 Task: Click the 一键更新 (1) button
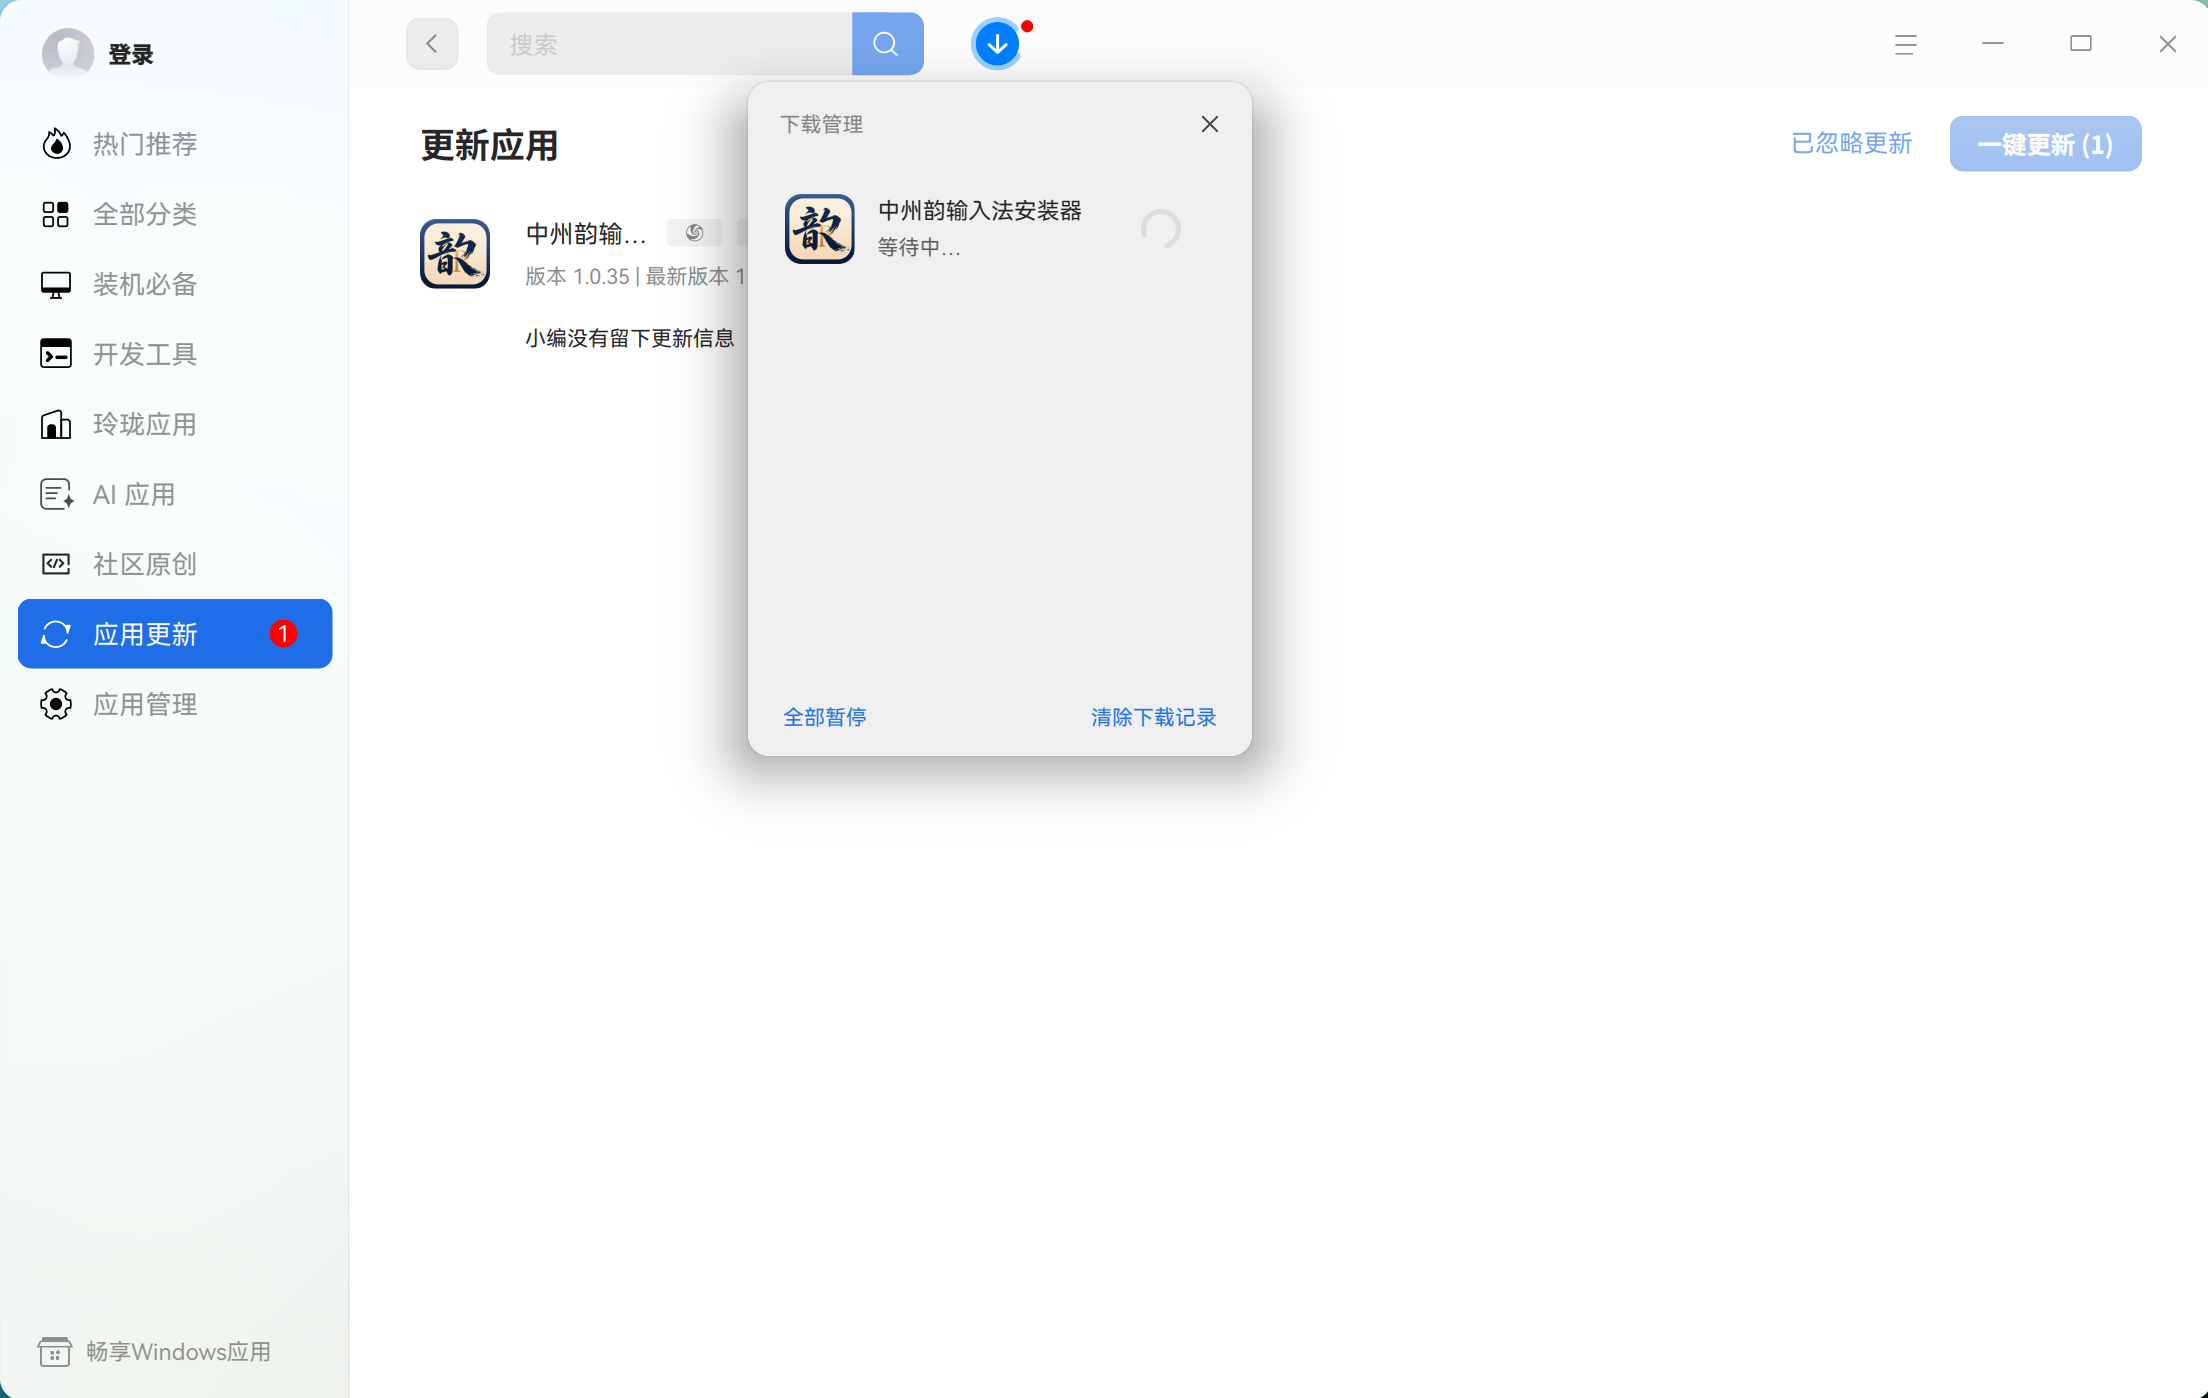pos(2045,144)
